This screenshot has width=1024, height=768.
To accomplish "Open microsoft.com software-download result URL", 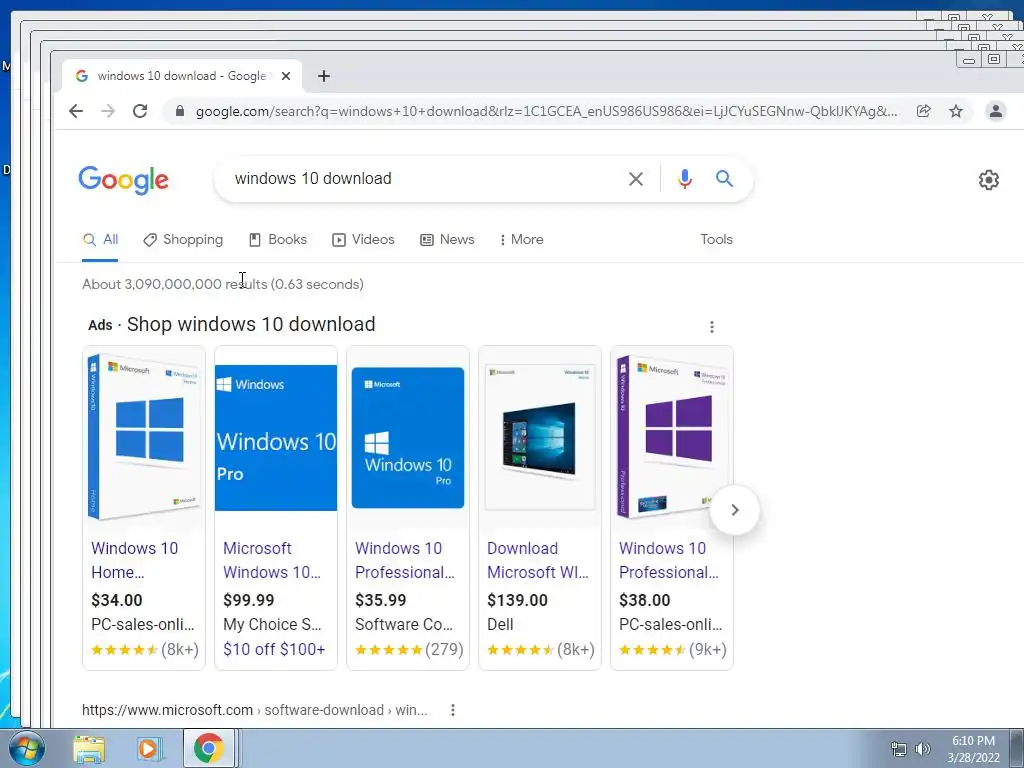I will pos(255,710).
